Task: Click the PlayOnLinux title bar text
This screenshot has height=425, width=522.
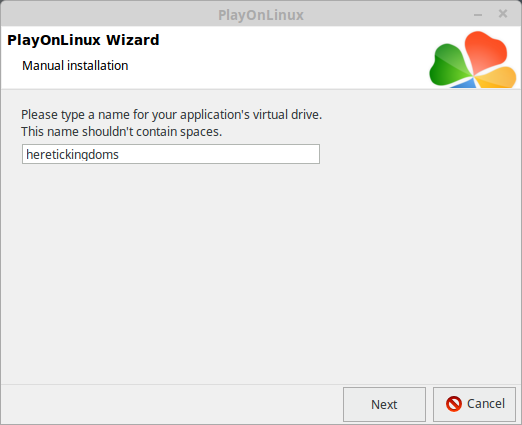Action: coord(261,15)
